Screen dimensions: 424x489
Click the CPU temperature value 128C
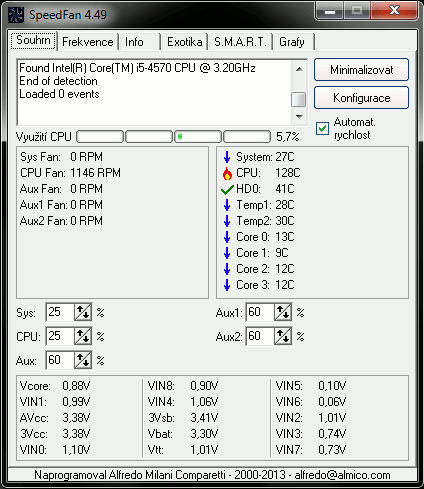(288, 173)
